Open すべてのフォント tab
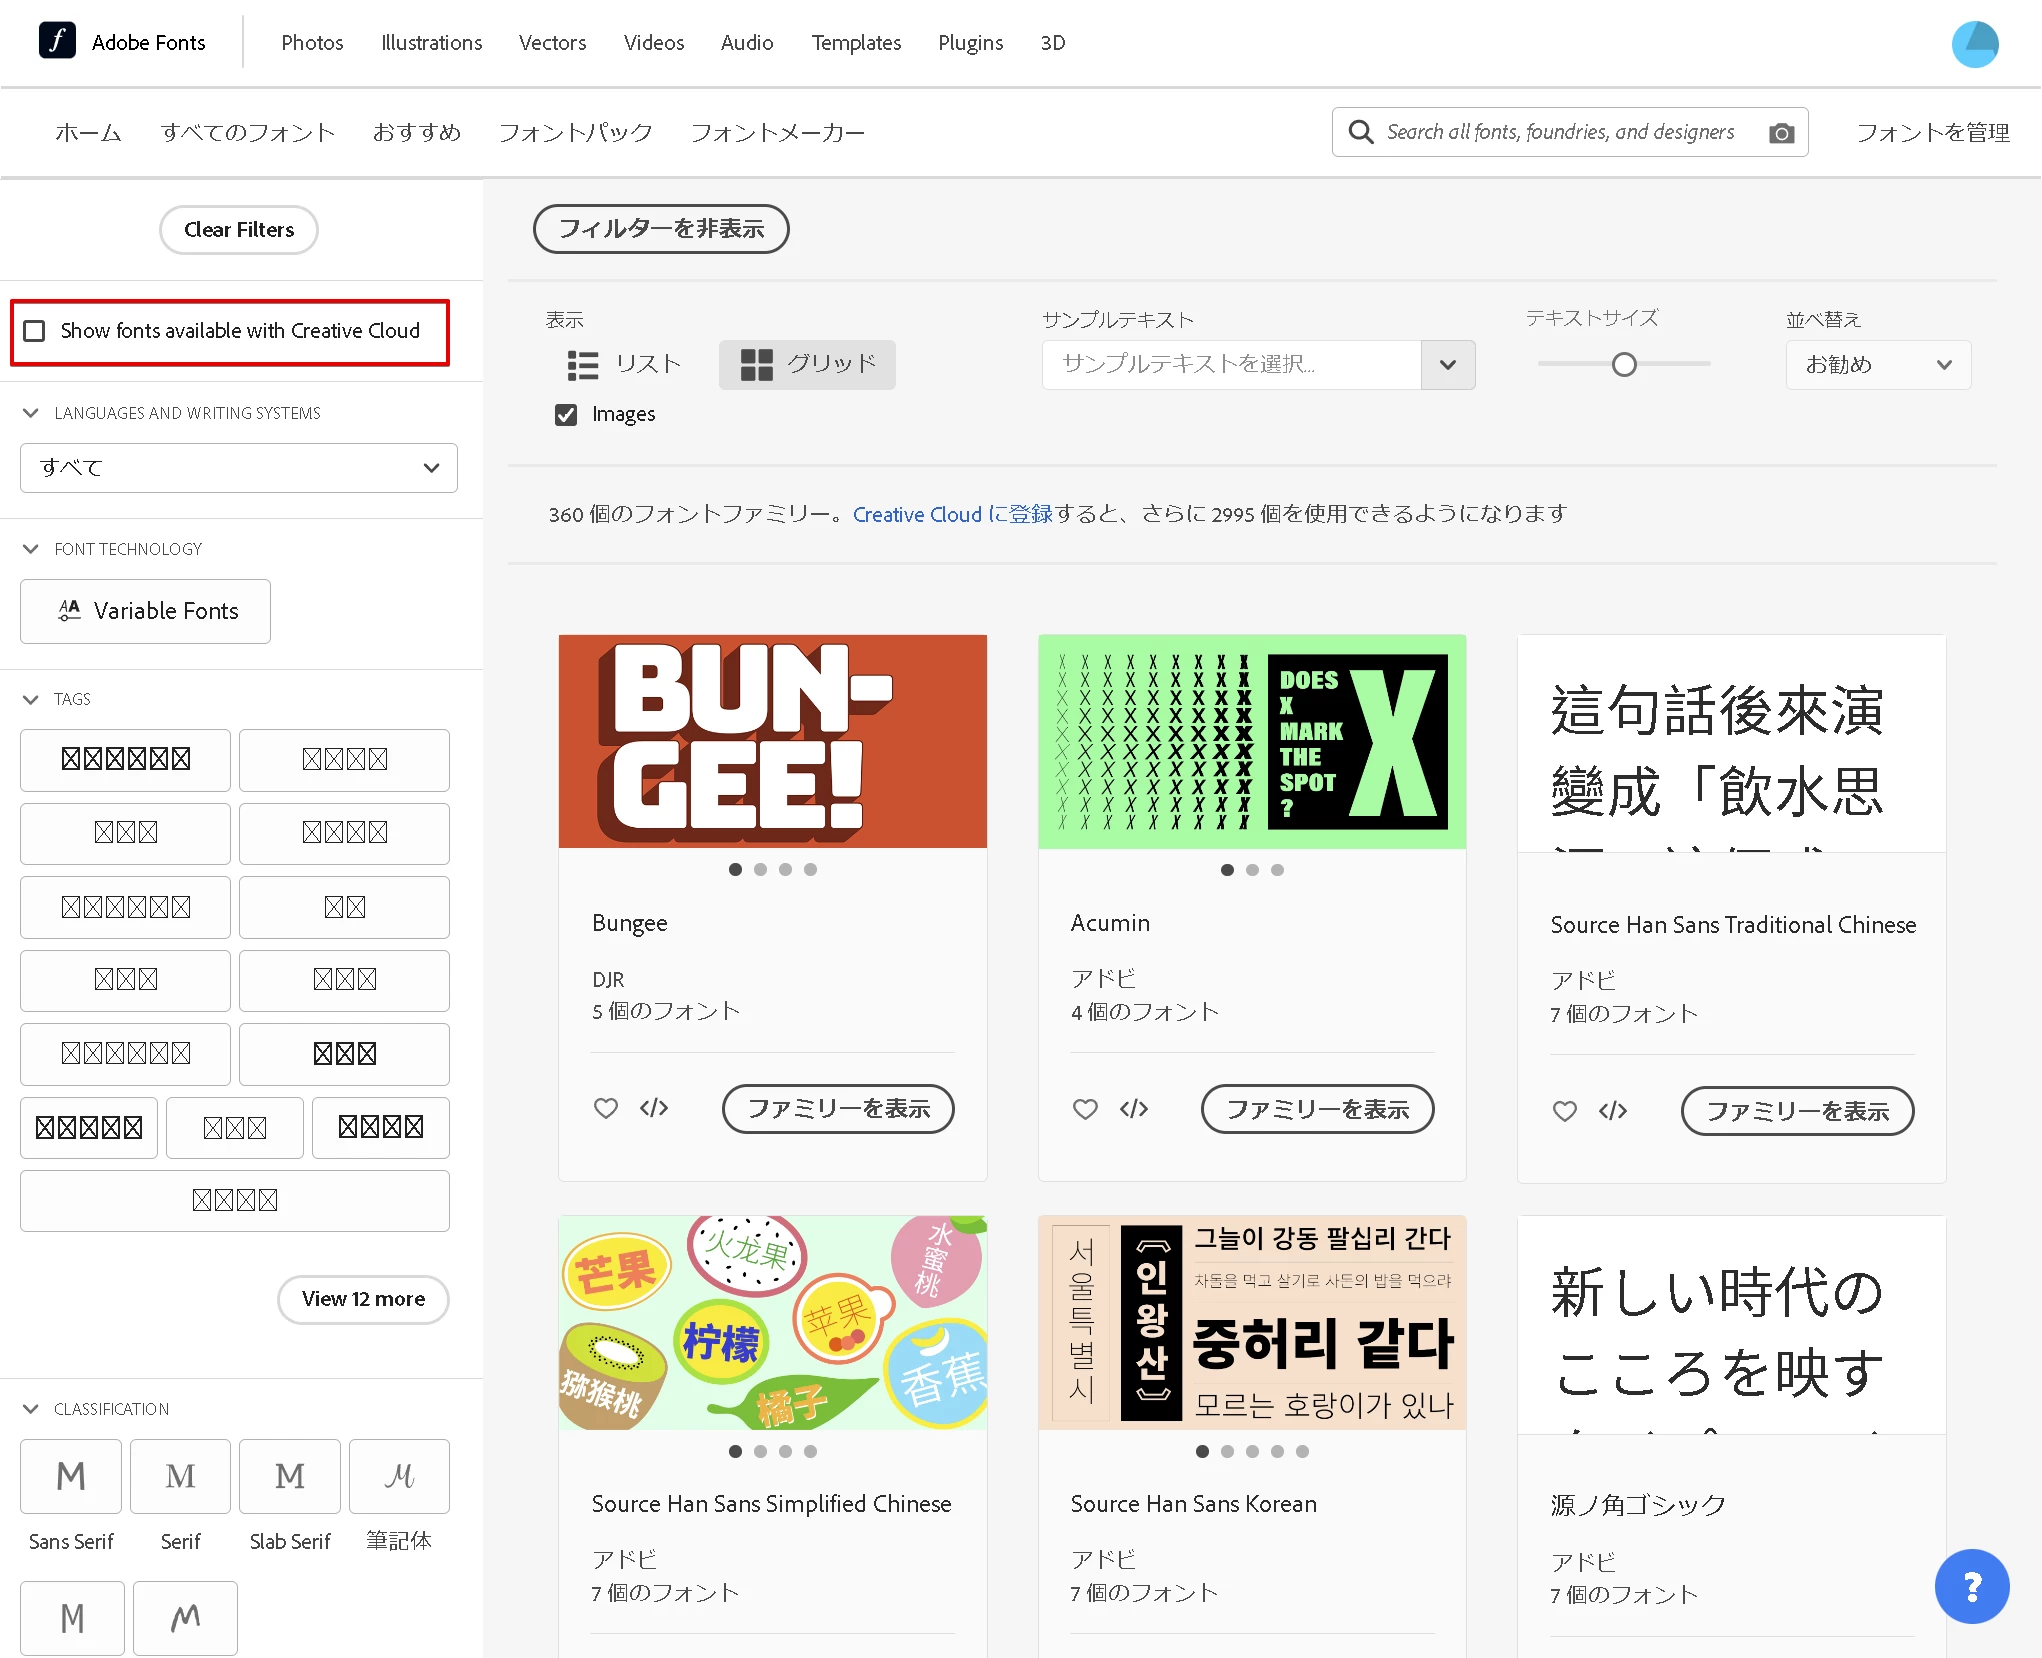Viewport: 2042px width, 1658px height. (248, 133)
